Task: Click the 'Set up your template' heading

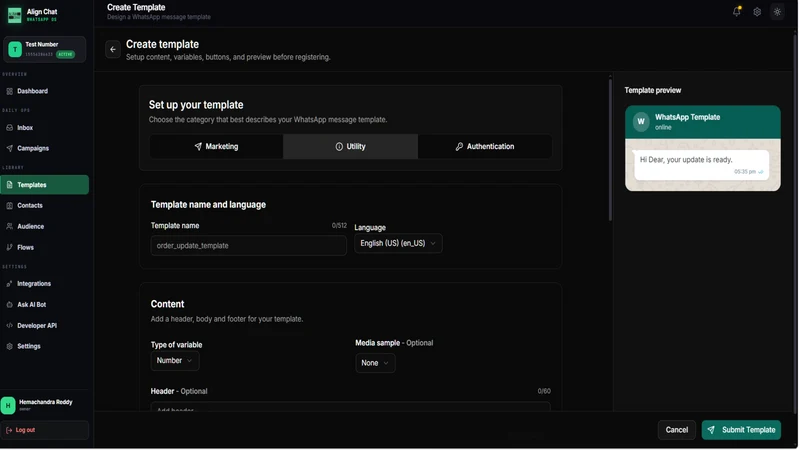Action: coord(196,105)
